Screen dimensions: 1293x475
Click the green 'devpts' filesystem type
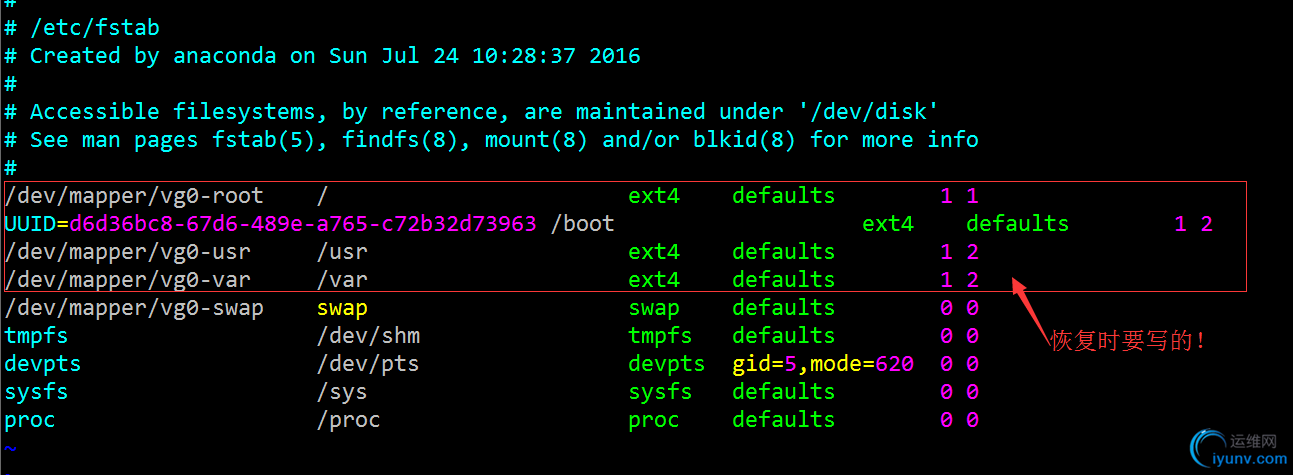667,364
